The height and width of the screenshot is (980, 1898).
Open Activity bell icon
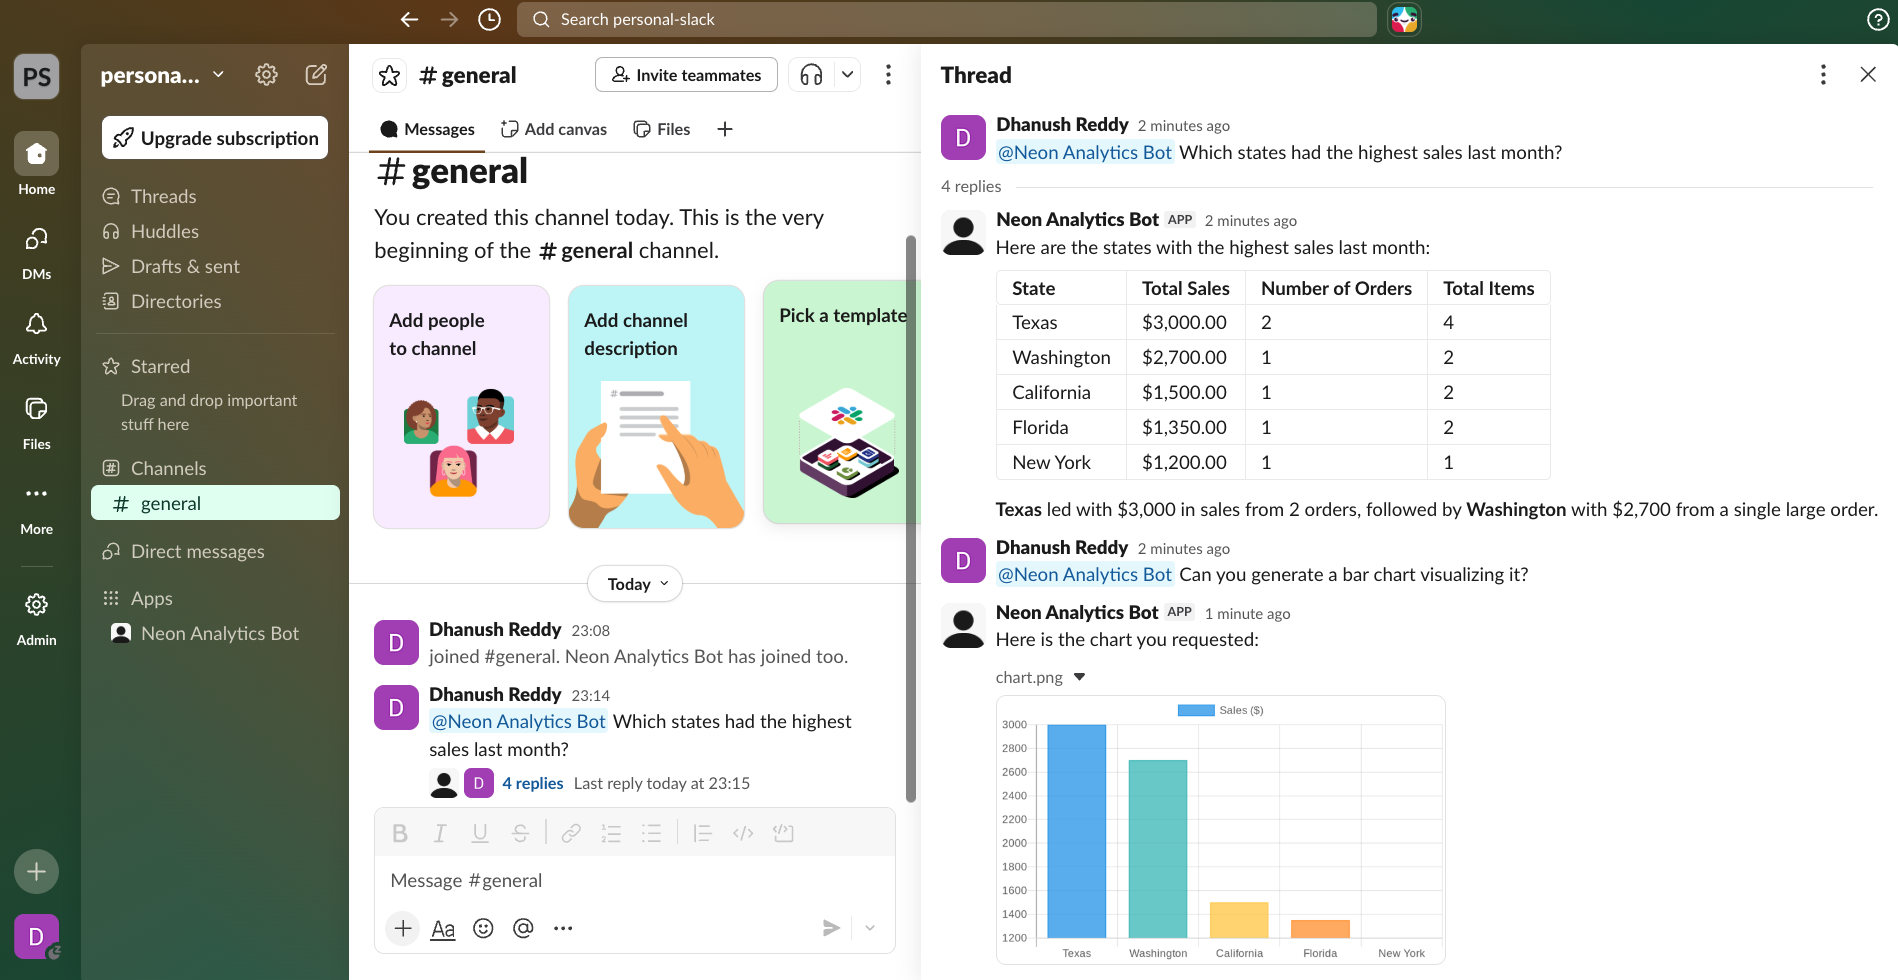(36, 336)
